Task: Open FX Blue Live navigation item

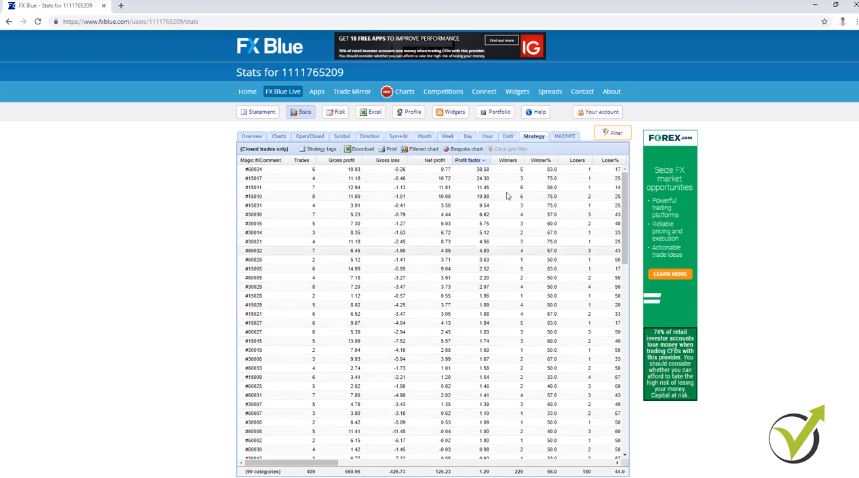Action: (x=283, y=91)
